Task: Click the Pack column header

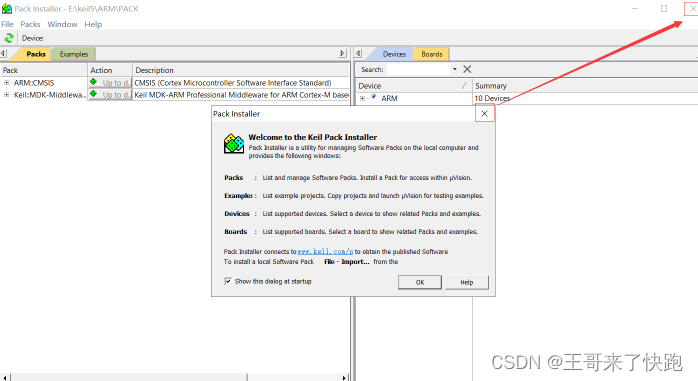Action: click(x=44, y=70)
